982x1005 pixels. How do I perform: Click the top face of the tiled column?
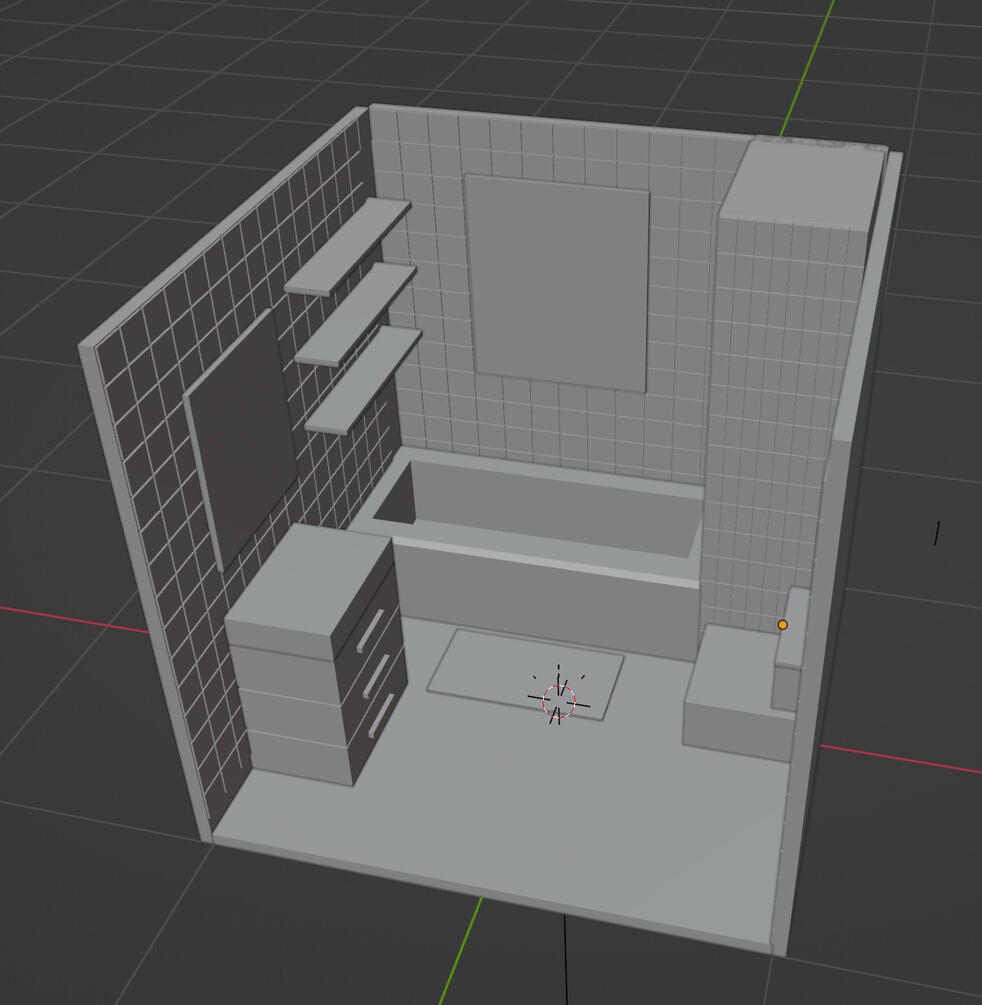pos(804,183)
